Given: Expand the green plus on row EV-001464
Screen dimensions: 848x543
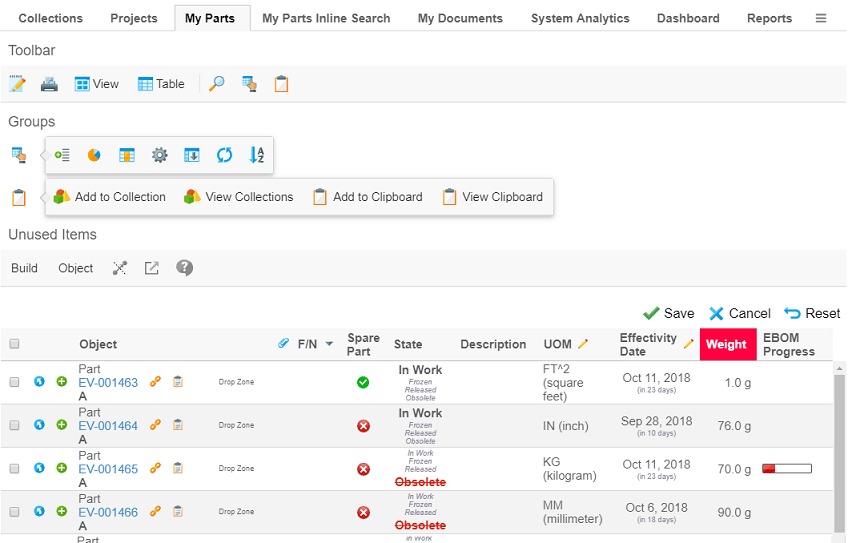Looking at the screenshot, I should coord(62,425).
